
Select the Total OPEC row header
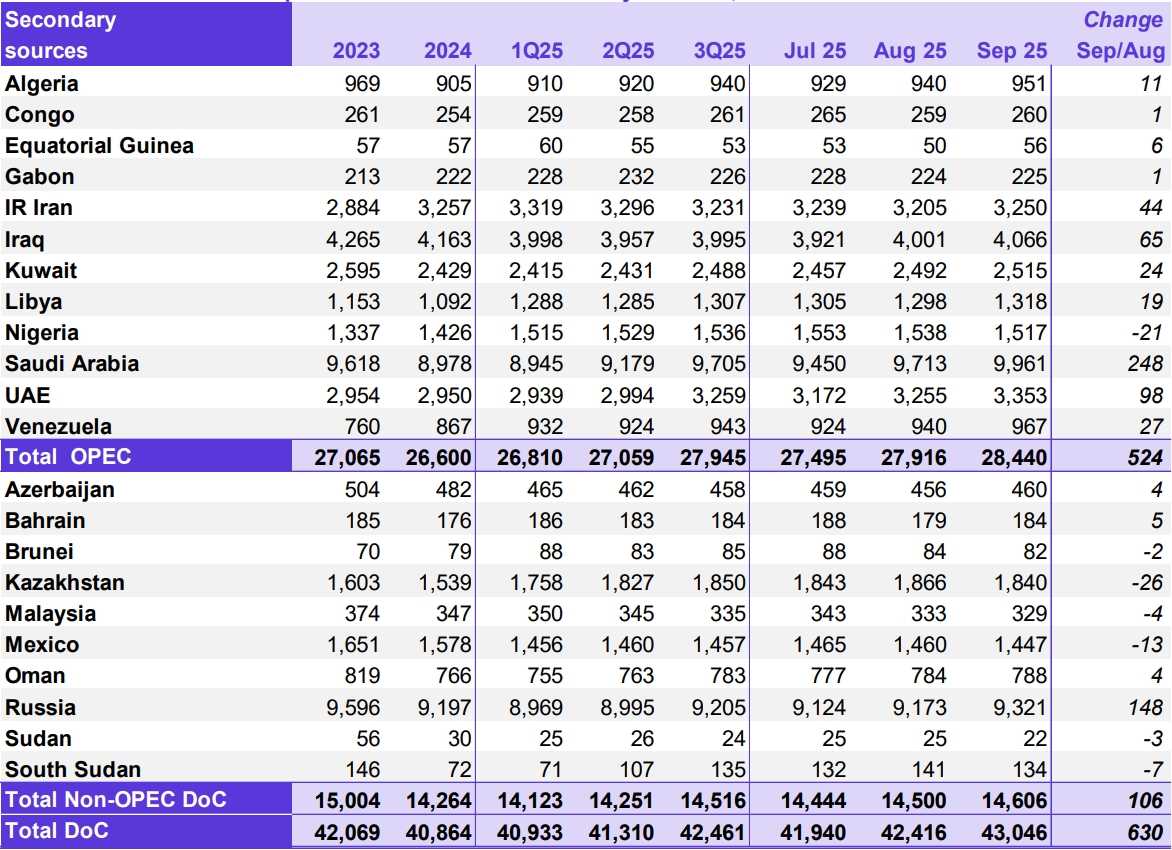68,458
